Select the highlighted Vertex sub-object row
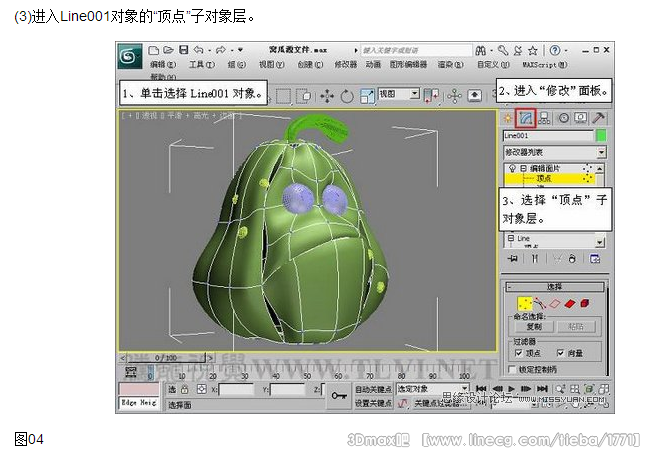Image resolution: width=669 pixels, height=457 pixels. coord(549,178)
